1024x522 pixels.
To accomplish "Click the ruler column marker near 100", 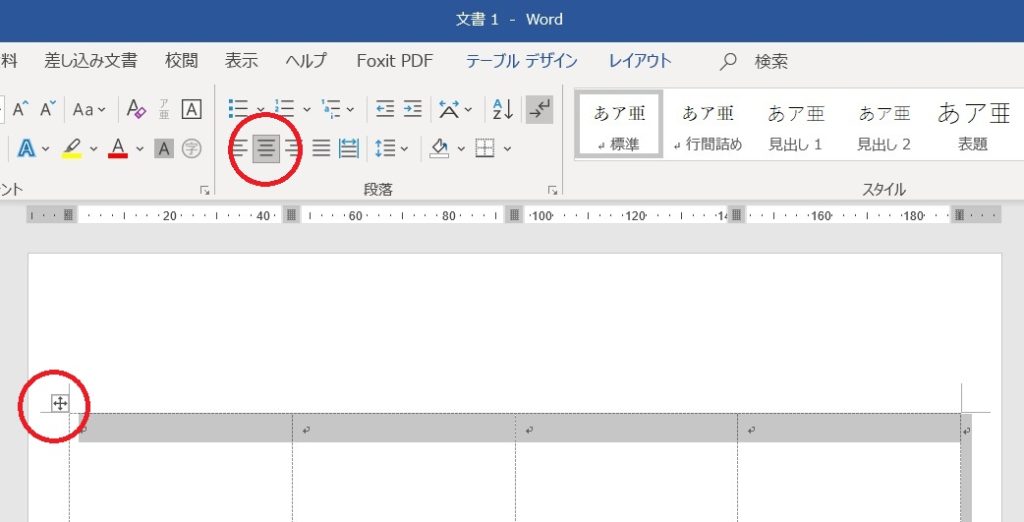I will pyautogui.click(x=515, y=215).
